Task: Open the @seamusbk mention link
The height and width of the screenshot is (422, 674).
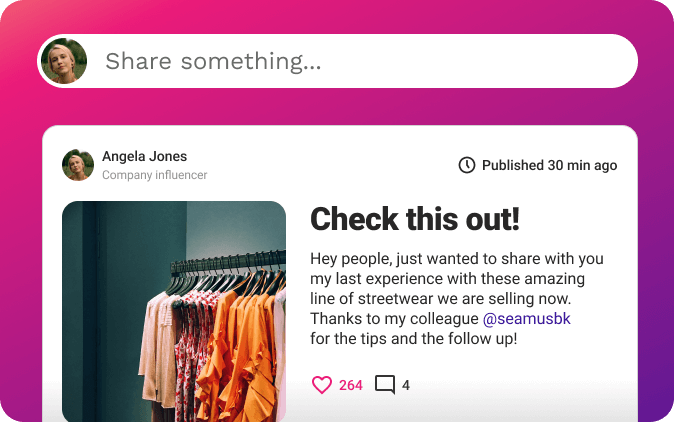Action: (x=527, y=319)
